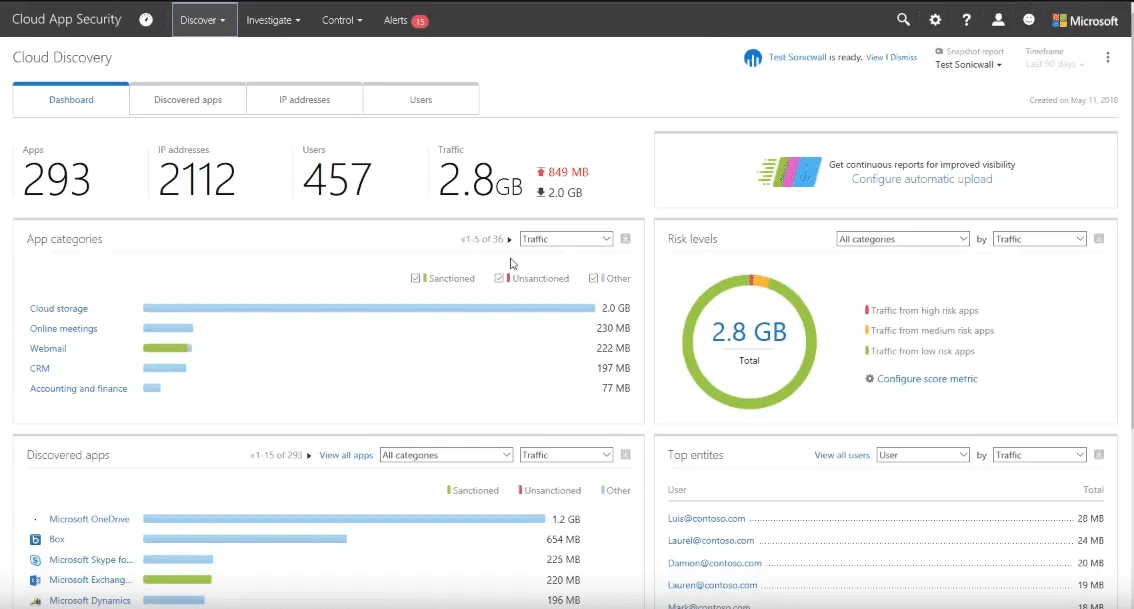Open CRM category

click(40, 368)
